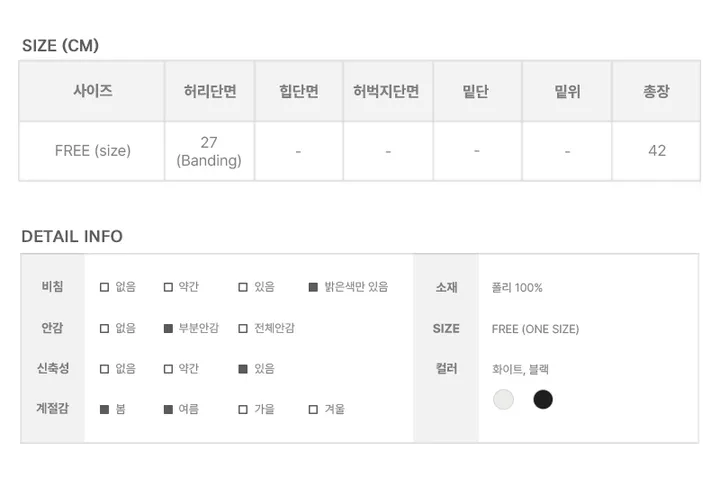Click the FREE (size) row cell
The width and height of the screenshot is (720, 487).
pos(92,151)
